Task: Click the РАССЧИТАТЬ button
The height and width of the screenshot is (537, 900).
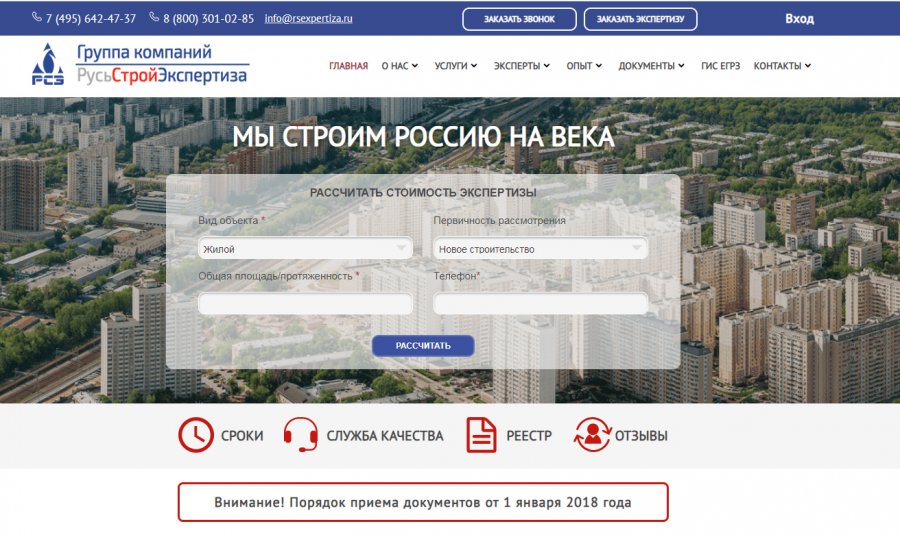Action: click(x=423, y=346)
